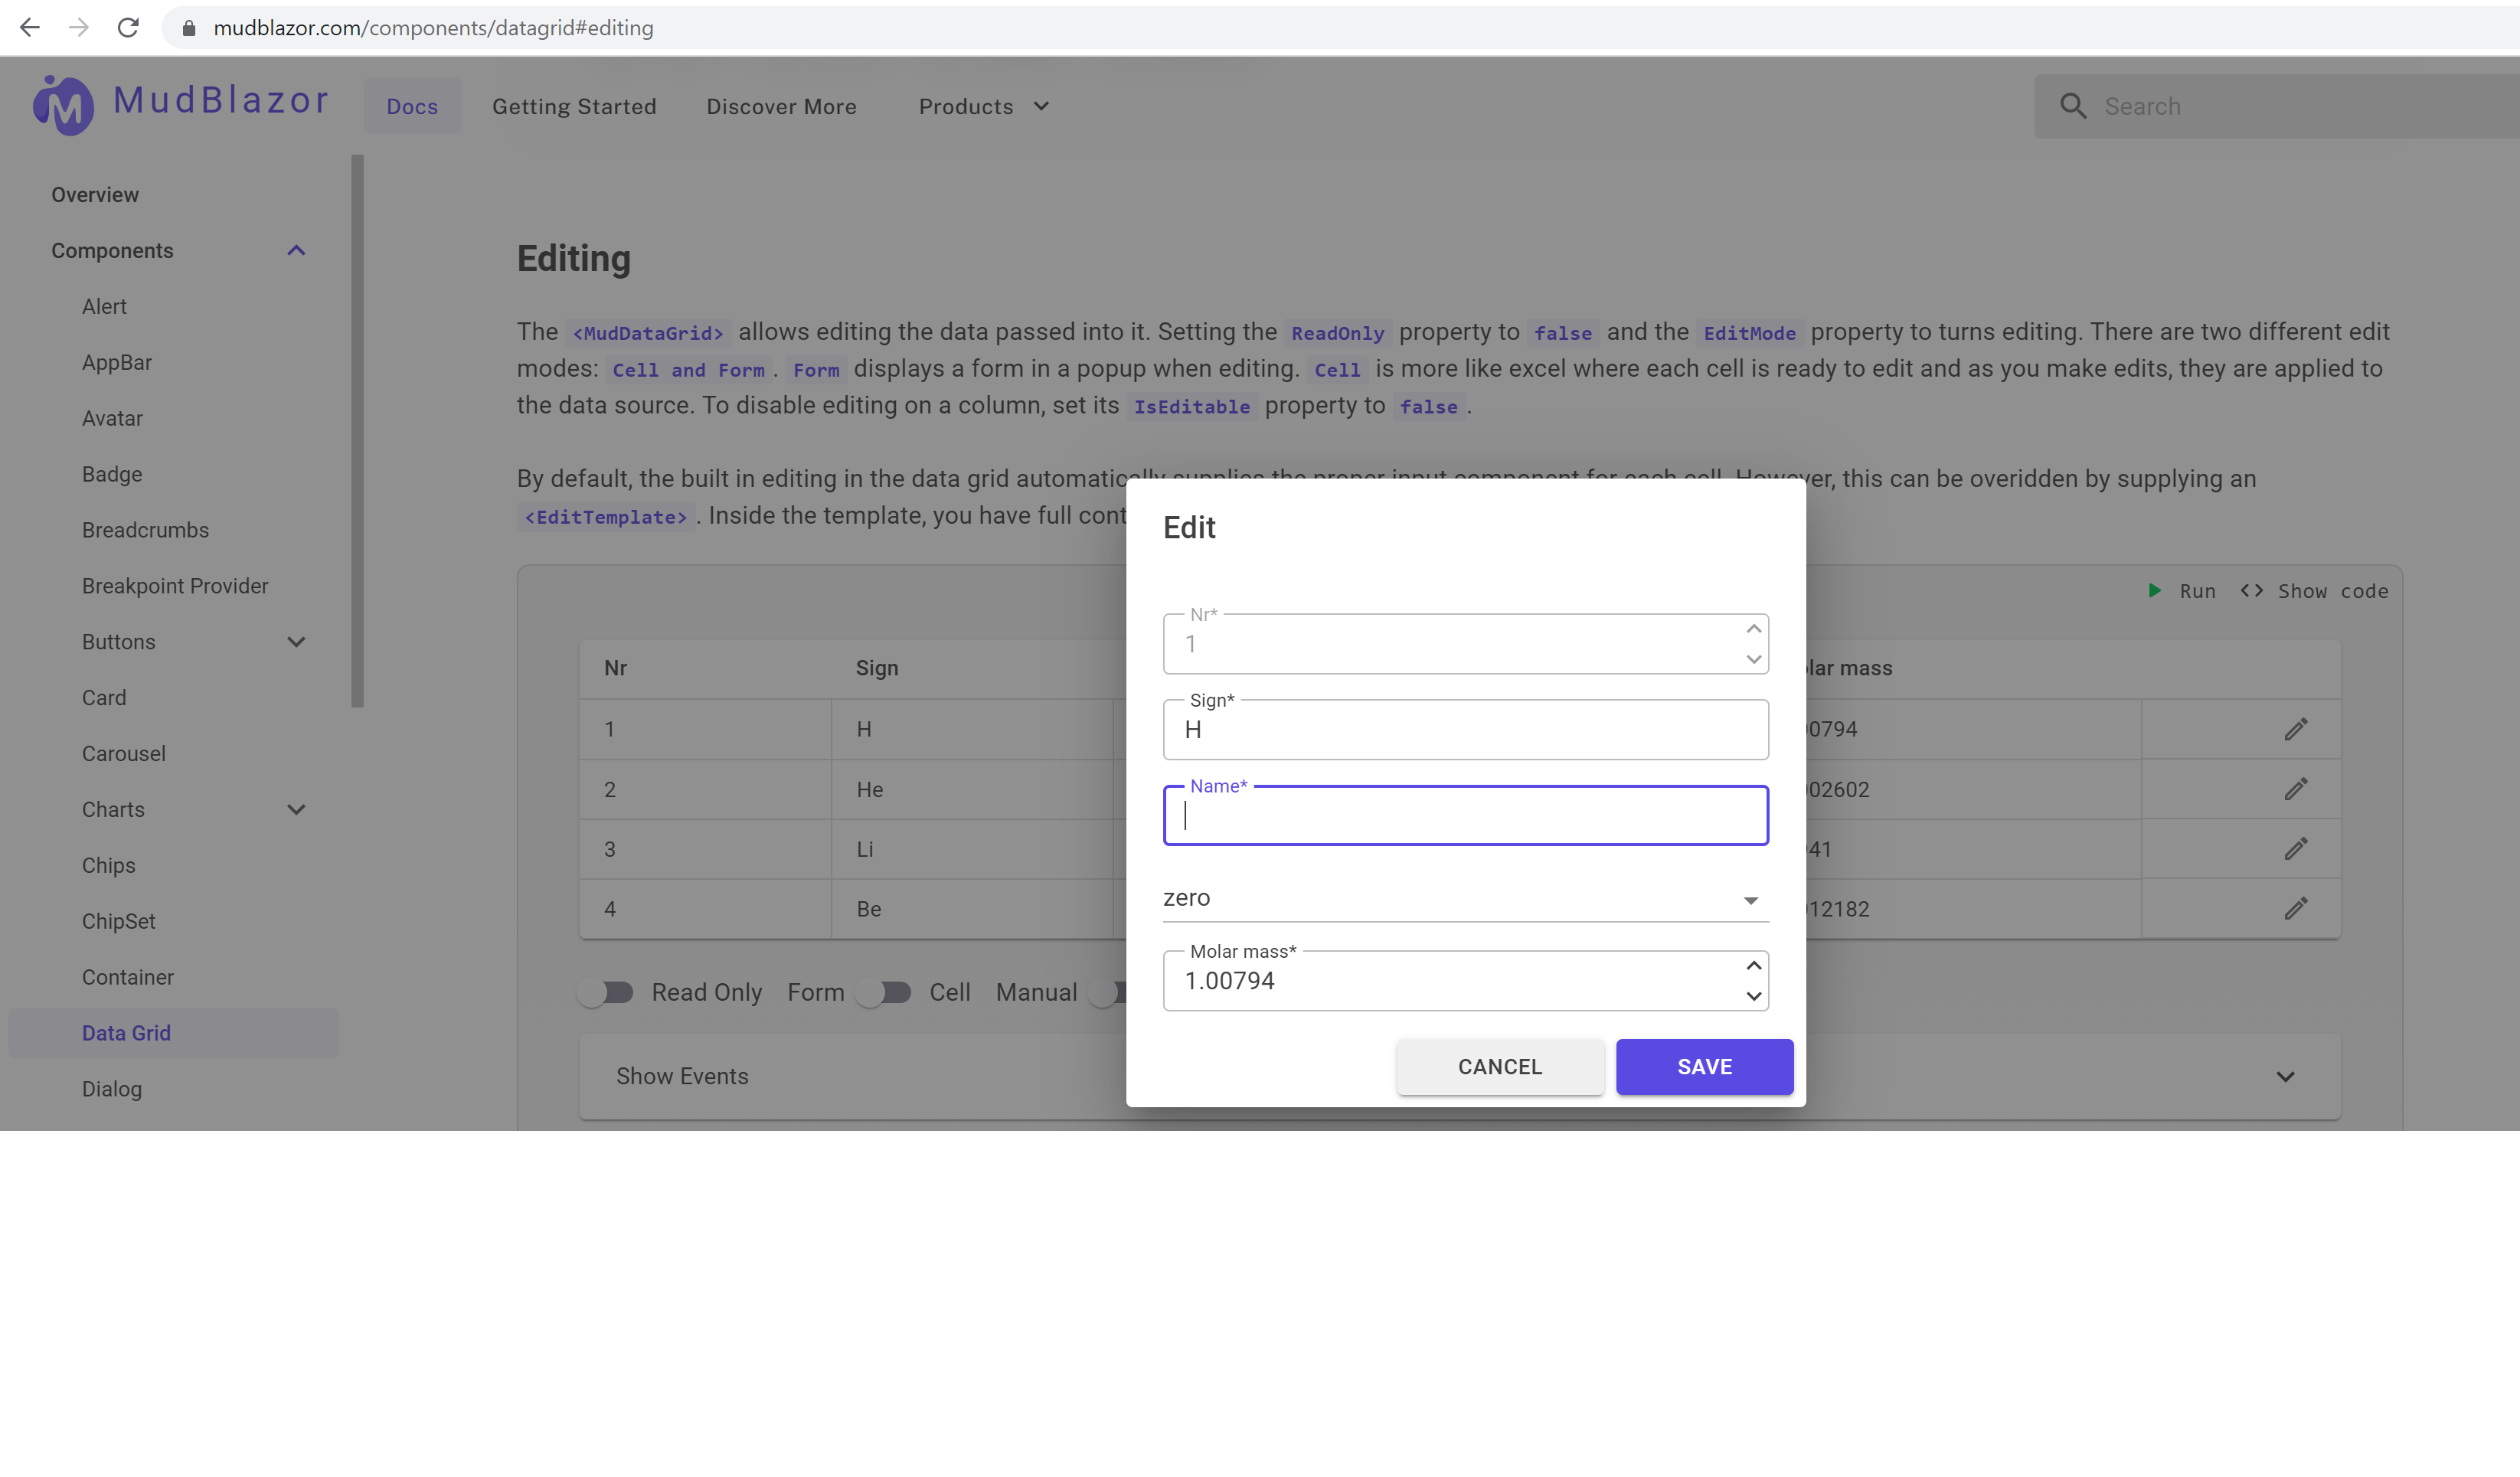Toggle the Read Only switch
This screenshot has height=1477, width=2520.
[x=607, y=992]
